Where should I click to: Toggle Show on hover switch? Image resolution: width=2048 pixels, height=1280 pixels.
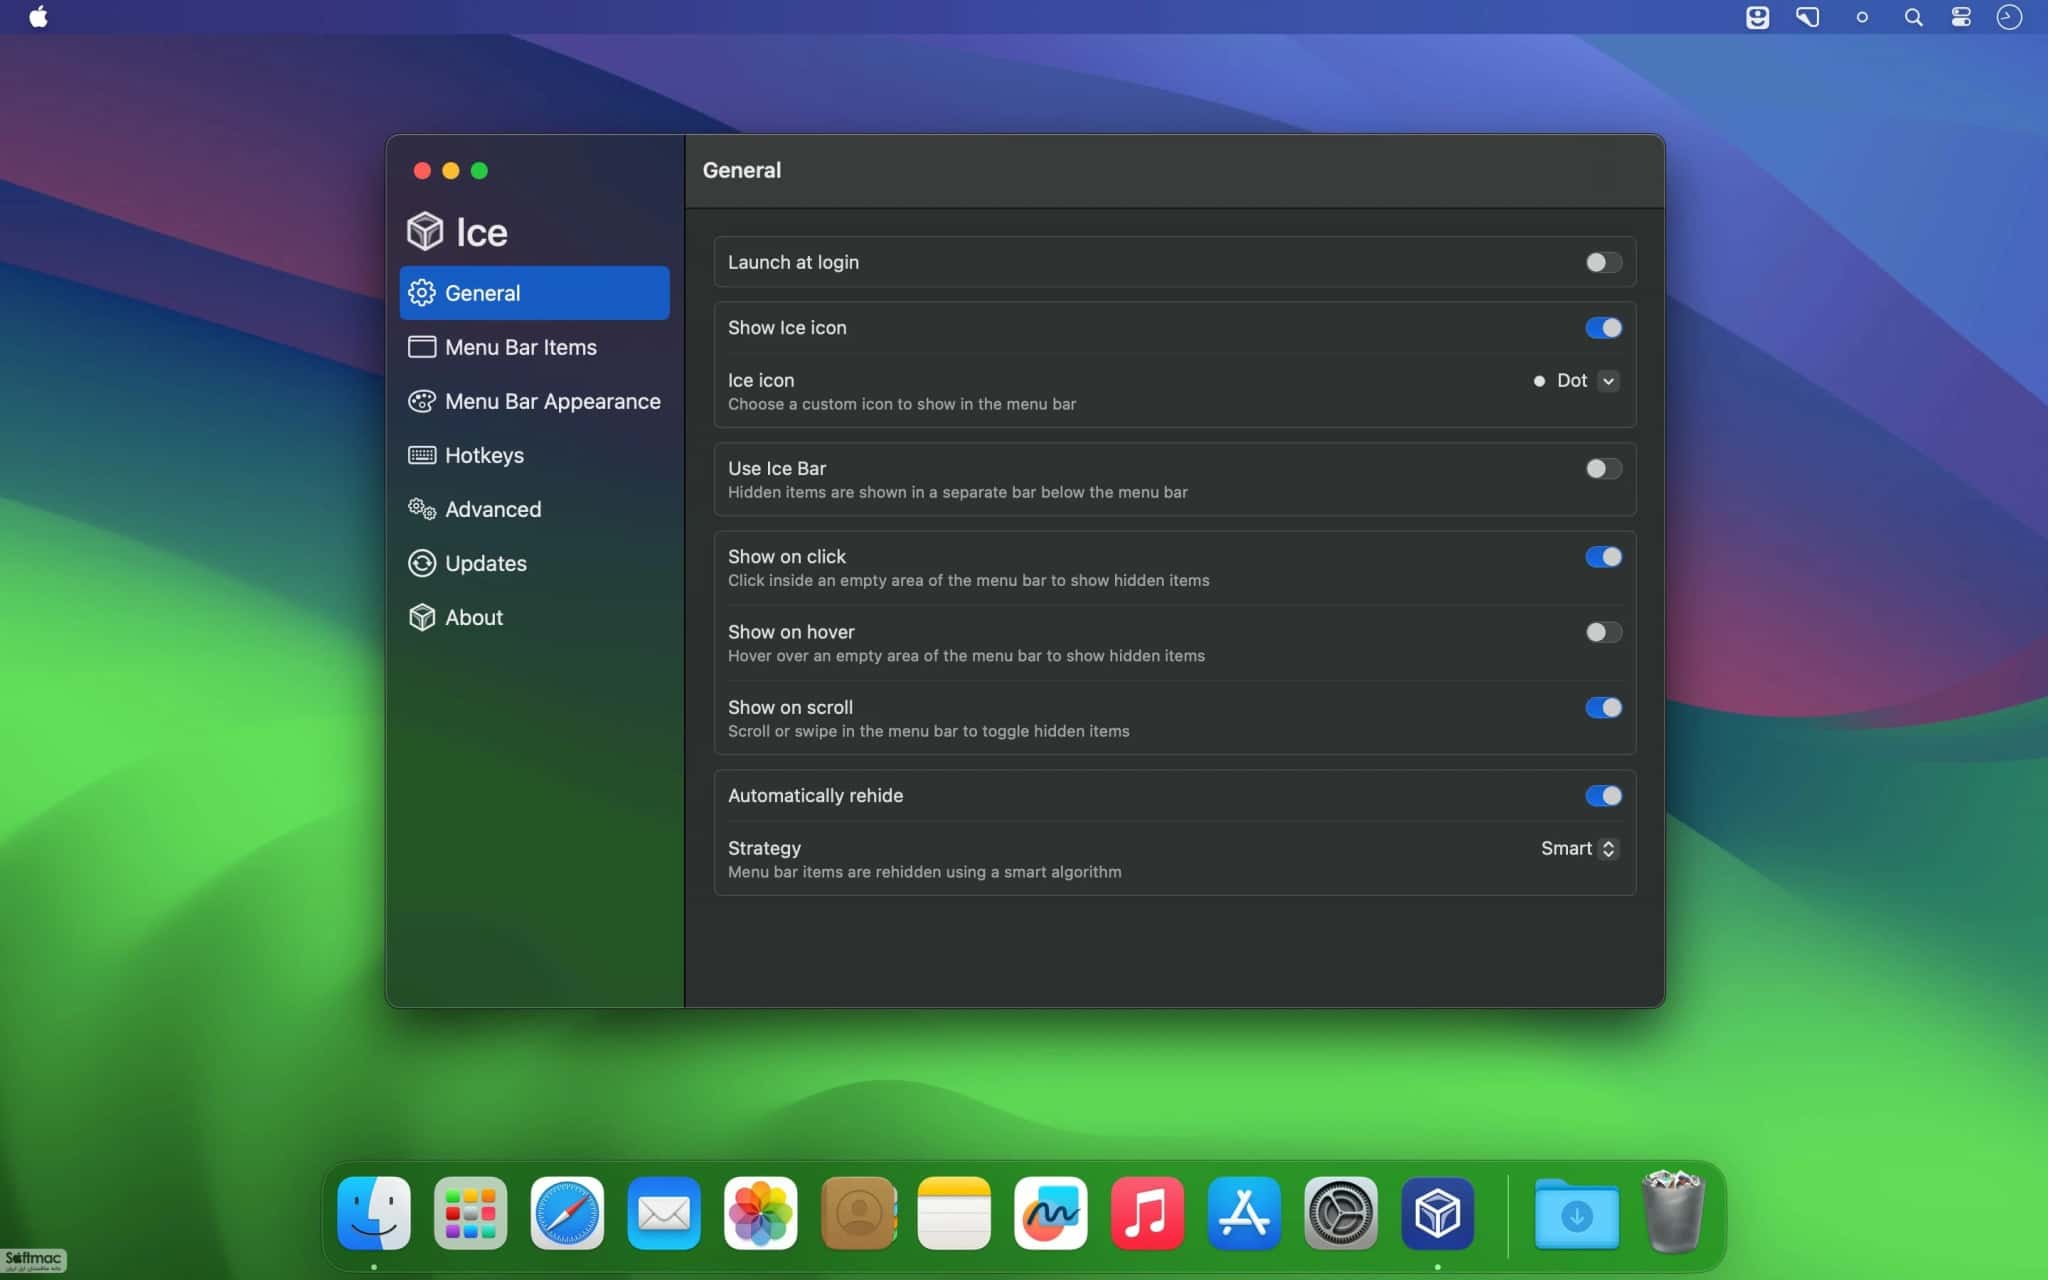[1603, 632]
